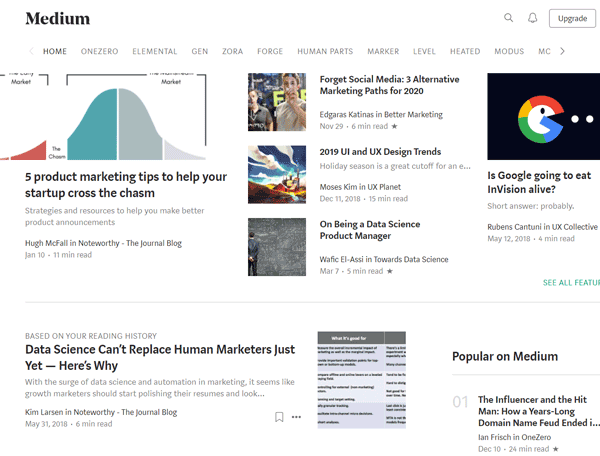
Task: Open search with the magnifier icon
Action: point(508,18)
